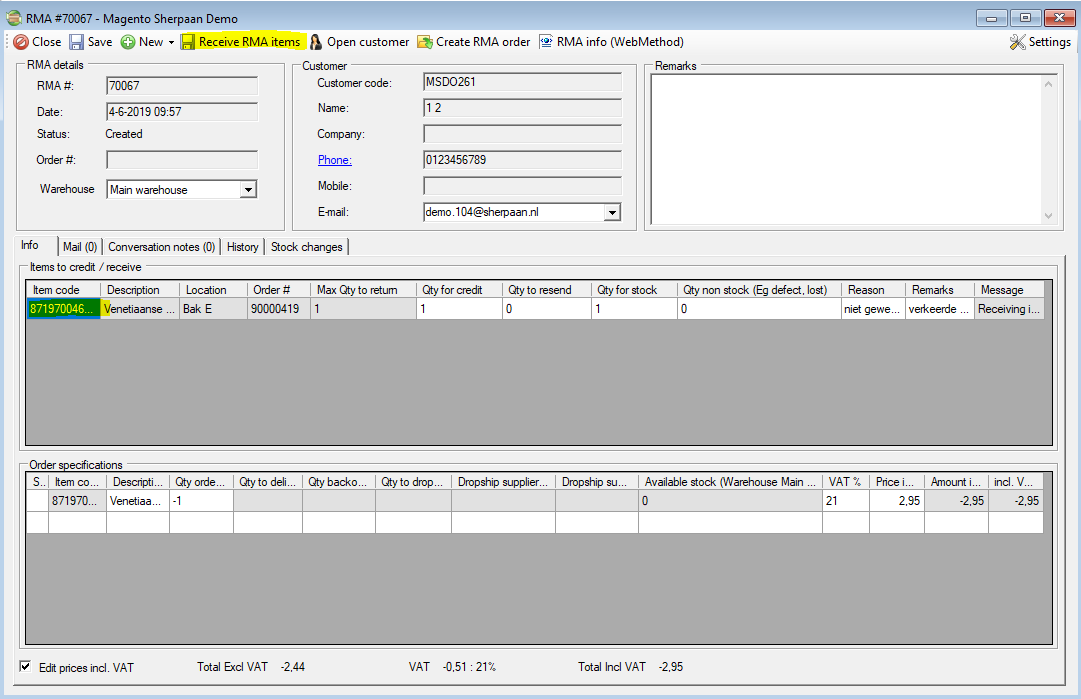Click the Settings label
The width and height of the screenshot is (1081, 699).
click(x=1050, y=42)
